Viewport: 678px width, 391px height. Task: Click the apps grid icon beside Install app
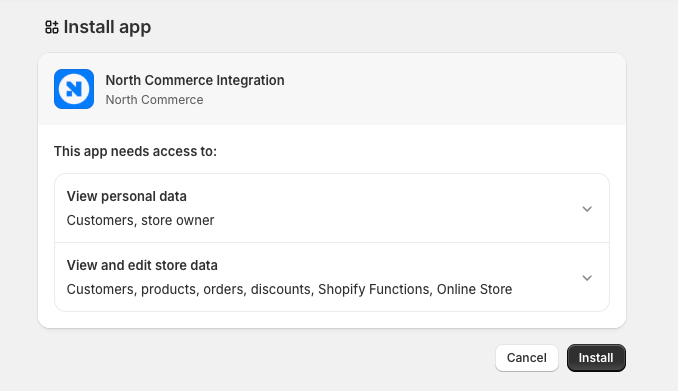(52, 27)
